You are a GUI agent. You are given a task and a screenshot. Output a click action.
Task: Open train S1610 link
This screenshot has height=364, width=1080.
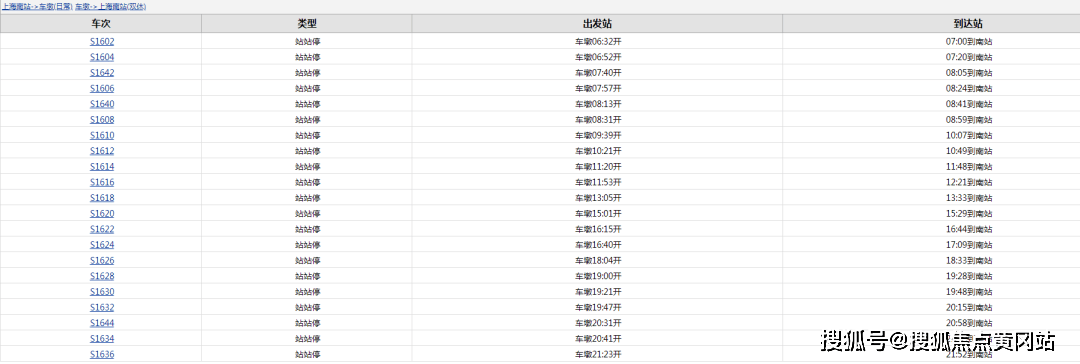(x=102, y=135)
